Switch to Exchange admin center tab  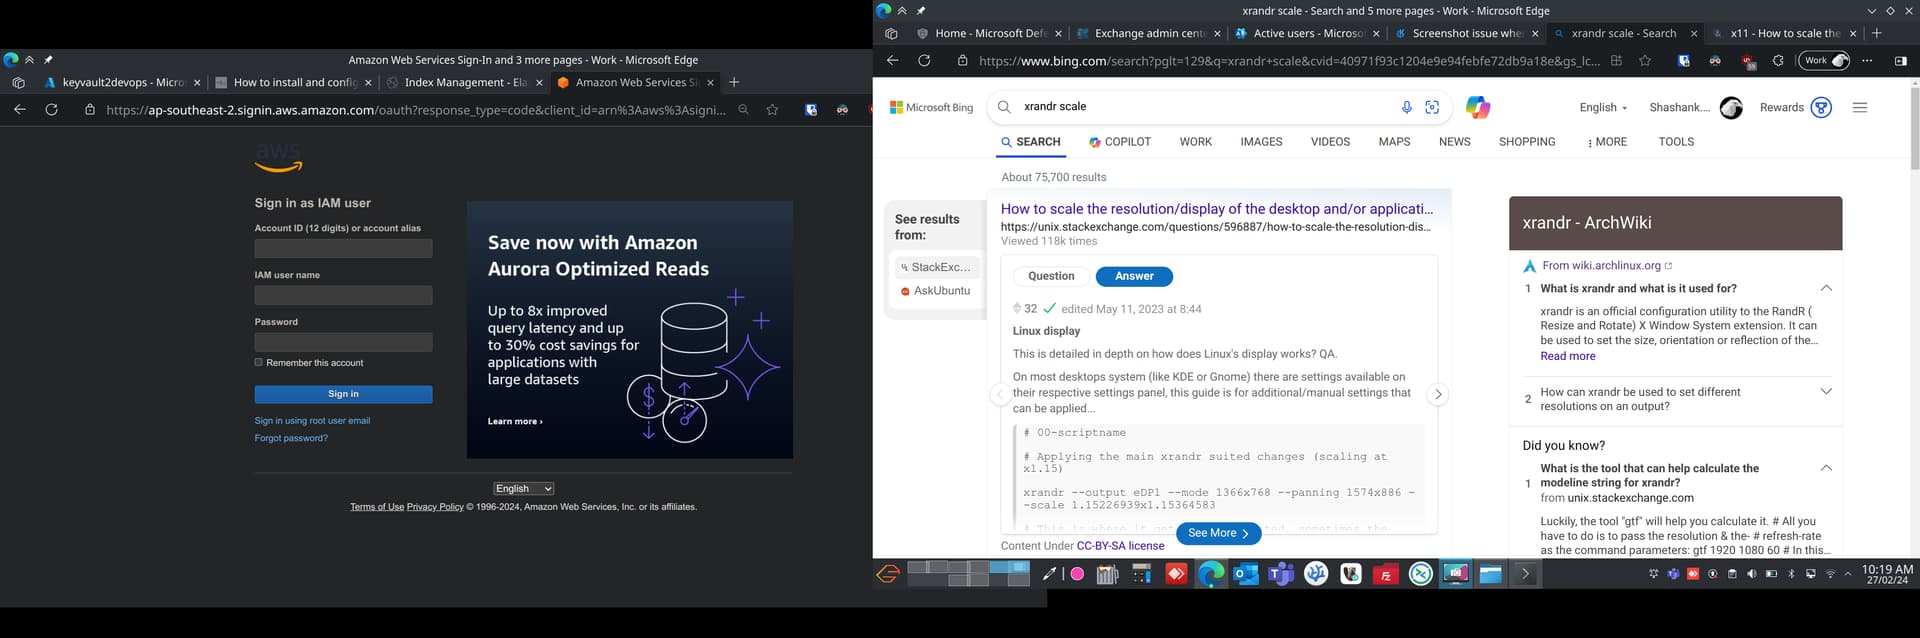click(1150, 33)
